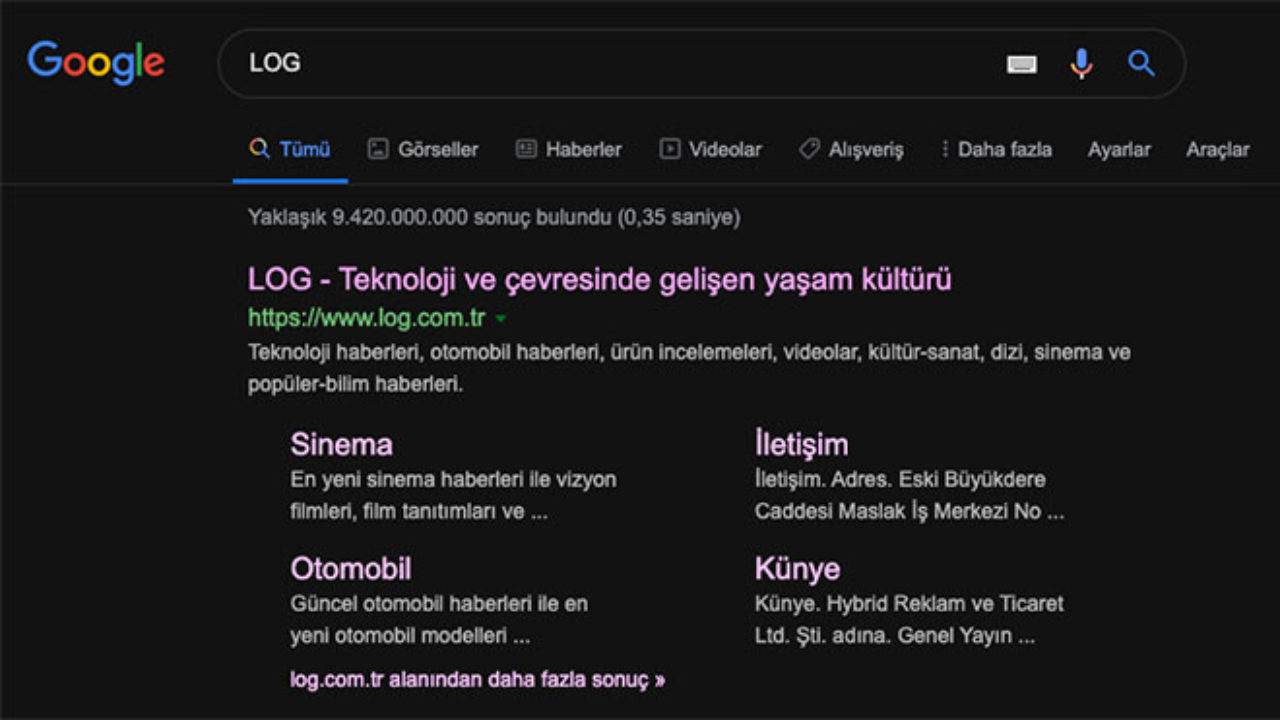Screen dimensions: 1280x720
Task: Open the Alışveriş tab
Action: 851,149
